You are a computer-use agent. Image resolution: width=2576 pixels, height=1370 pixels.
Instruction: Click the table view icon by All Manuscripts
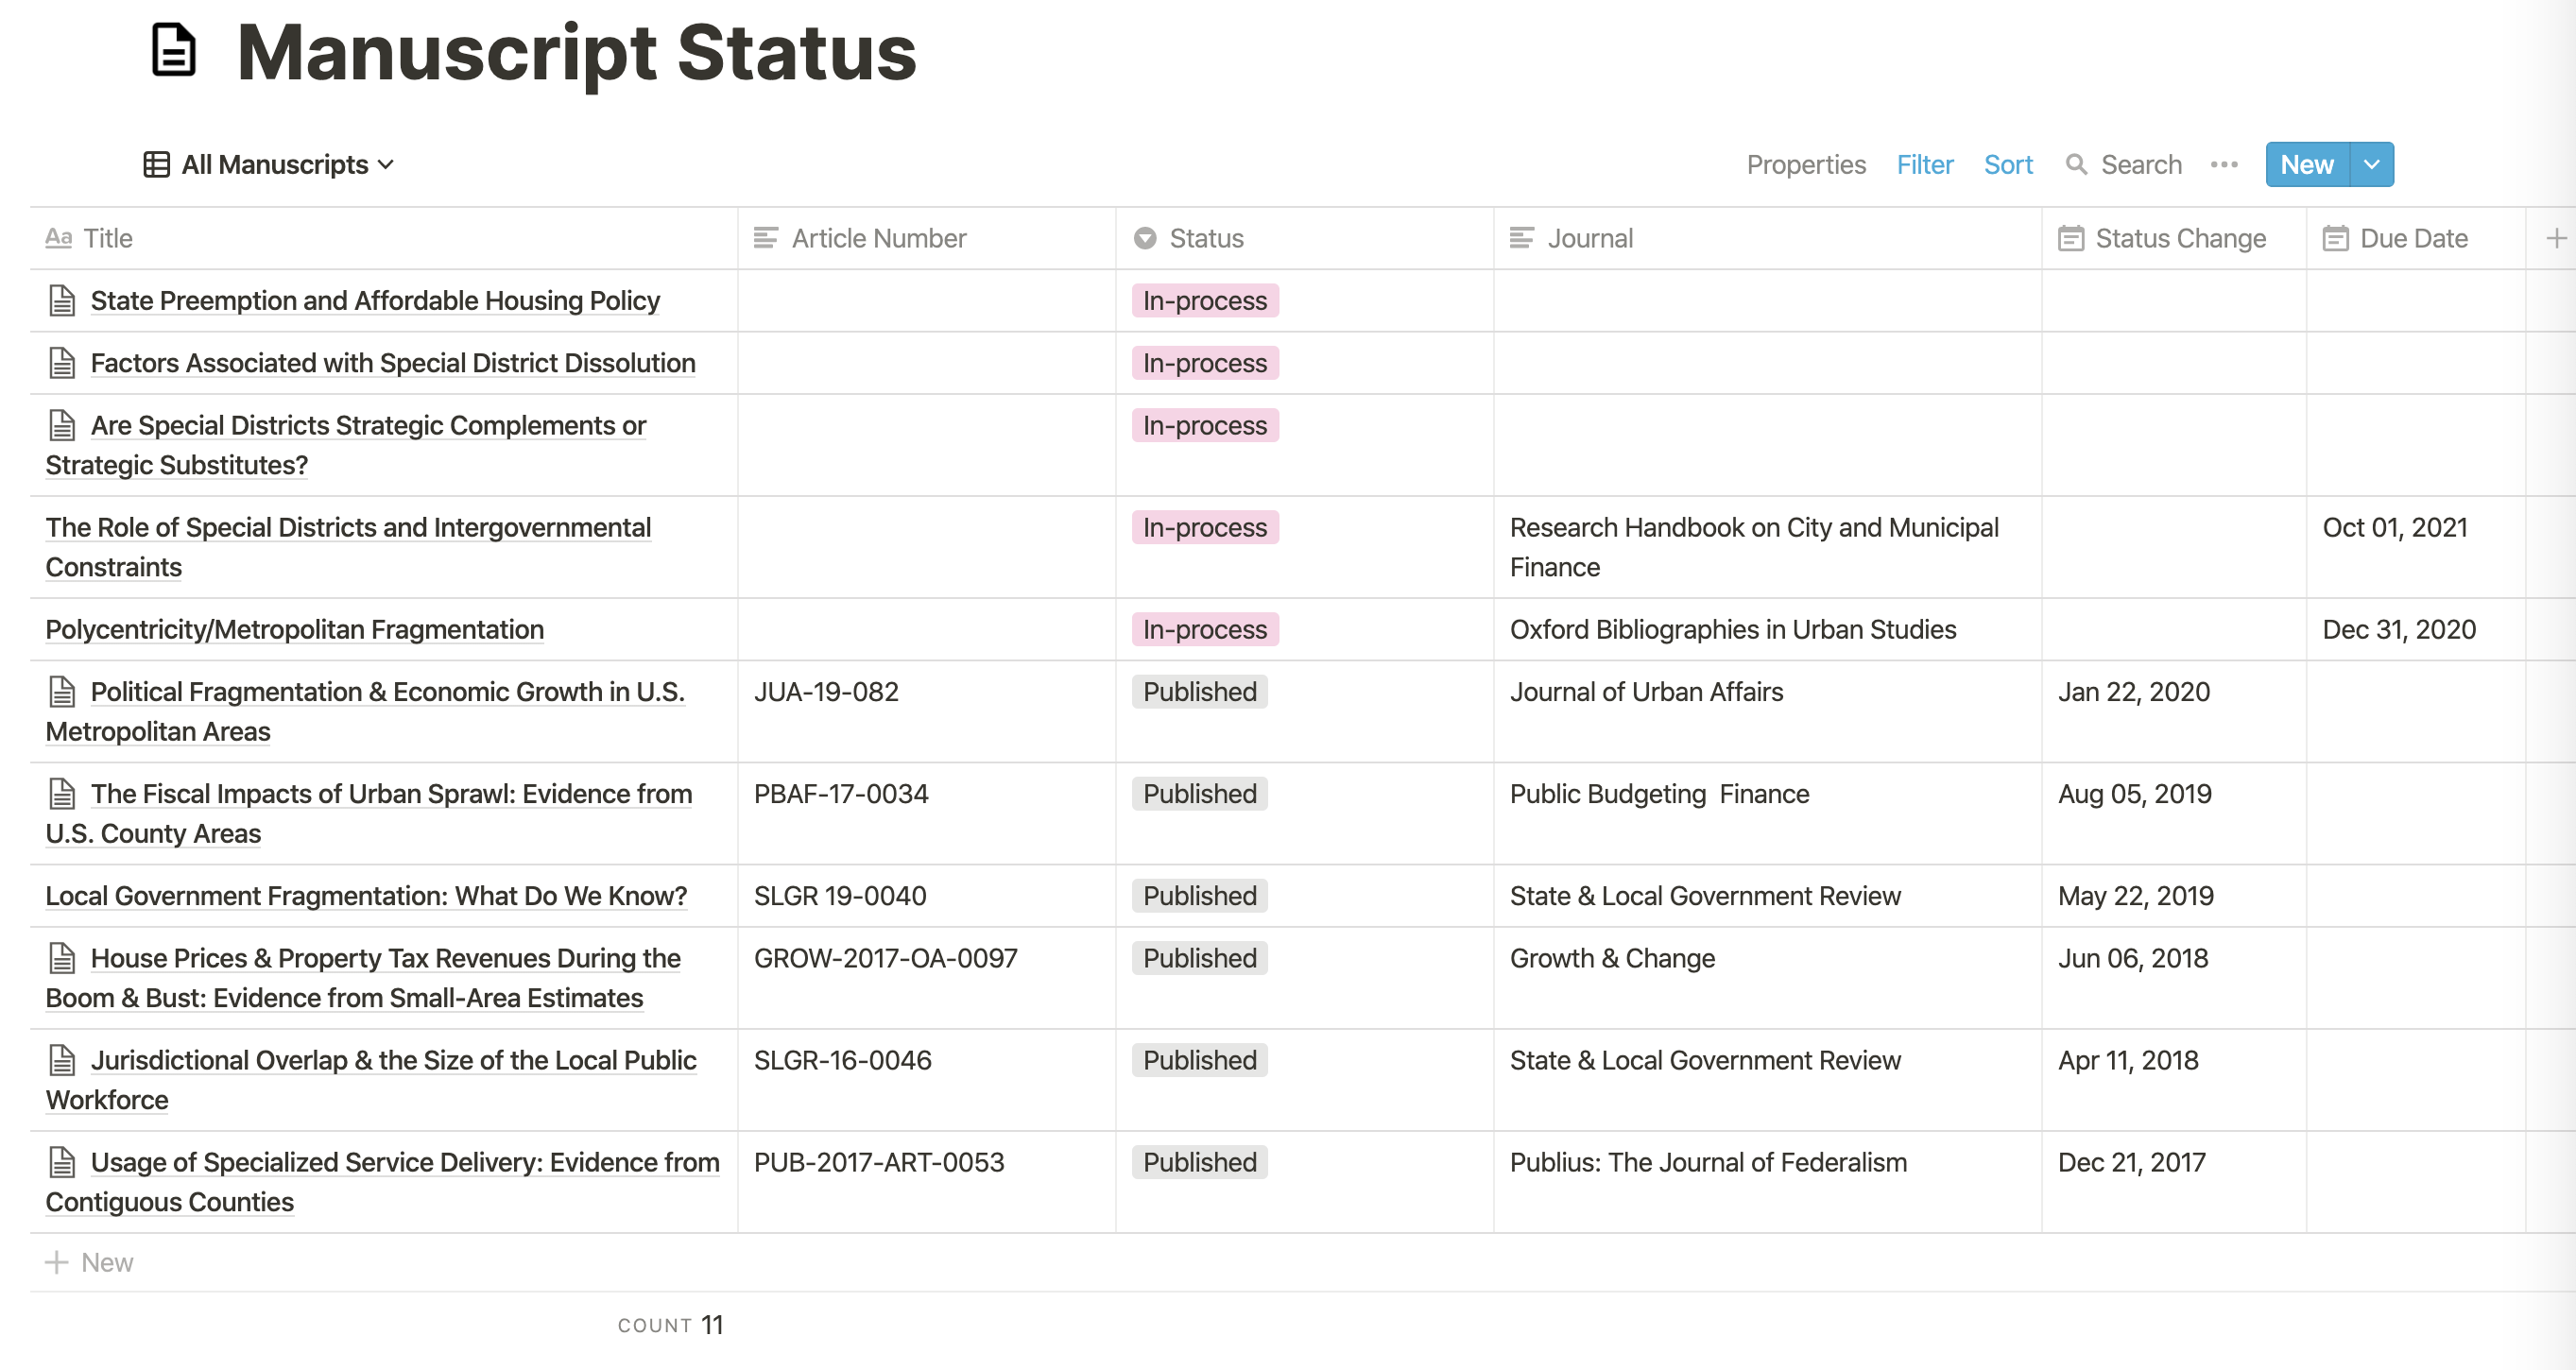pos(156,164)
